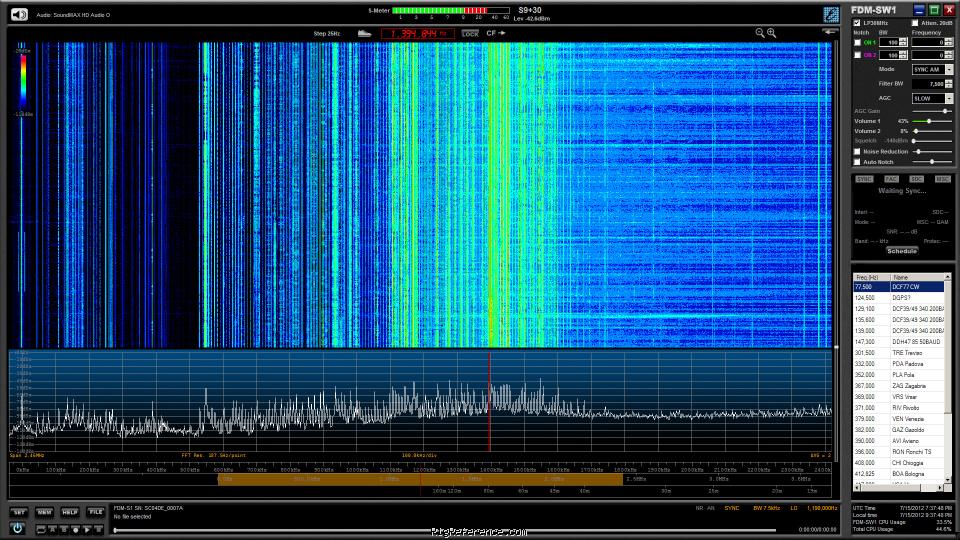The width and height of the screenshot is (960, 540).
Task: Click the loop playback icon
Action: (41, 529)
